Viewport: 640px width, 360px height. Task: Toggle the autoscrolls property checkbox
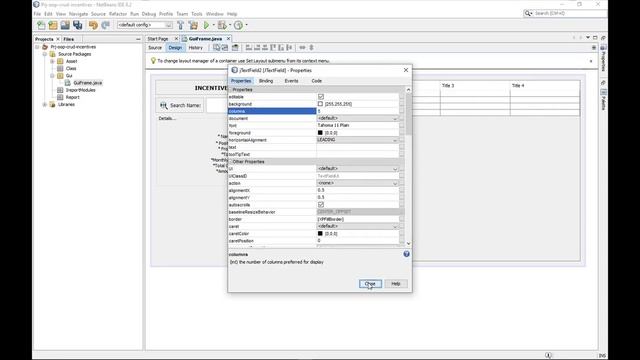pos(320,204)
